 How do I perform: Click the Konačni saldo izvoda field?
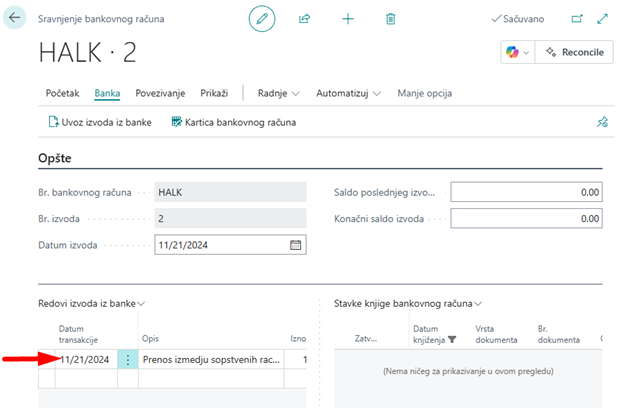[x=526, y=218]
